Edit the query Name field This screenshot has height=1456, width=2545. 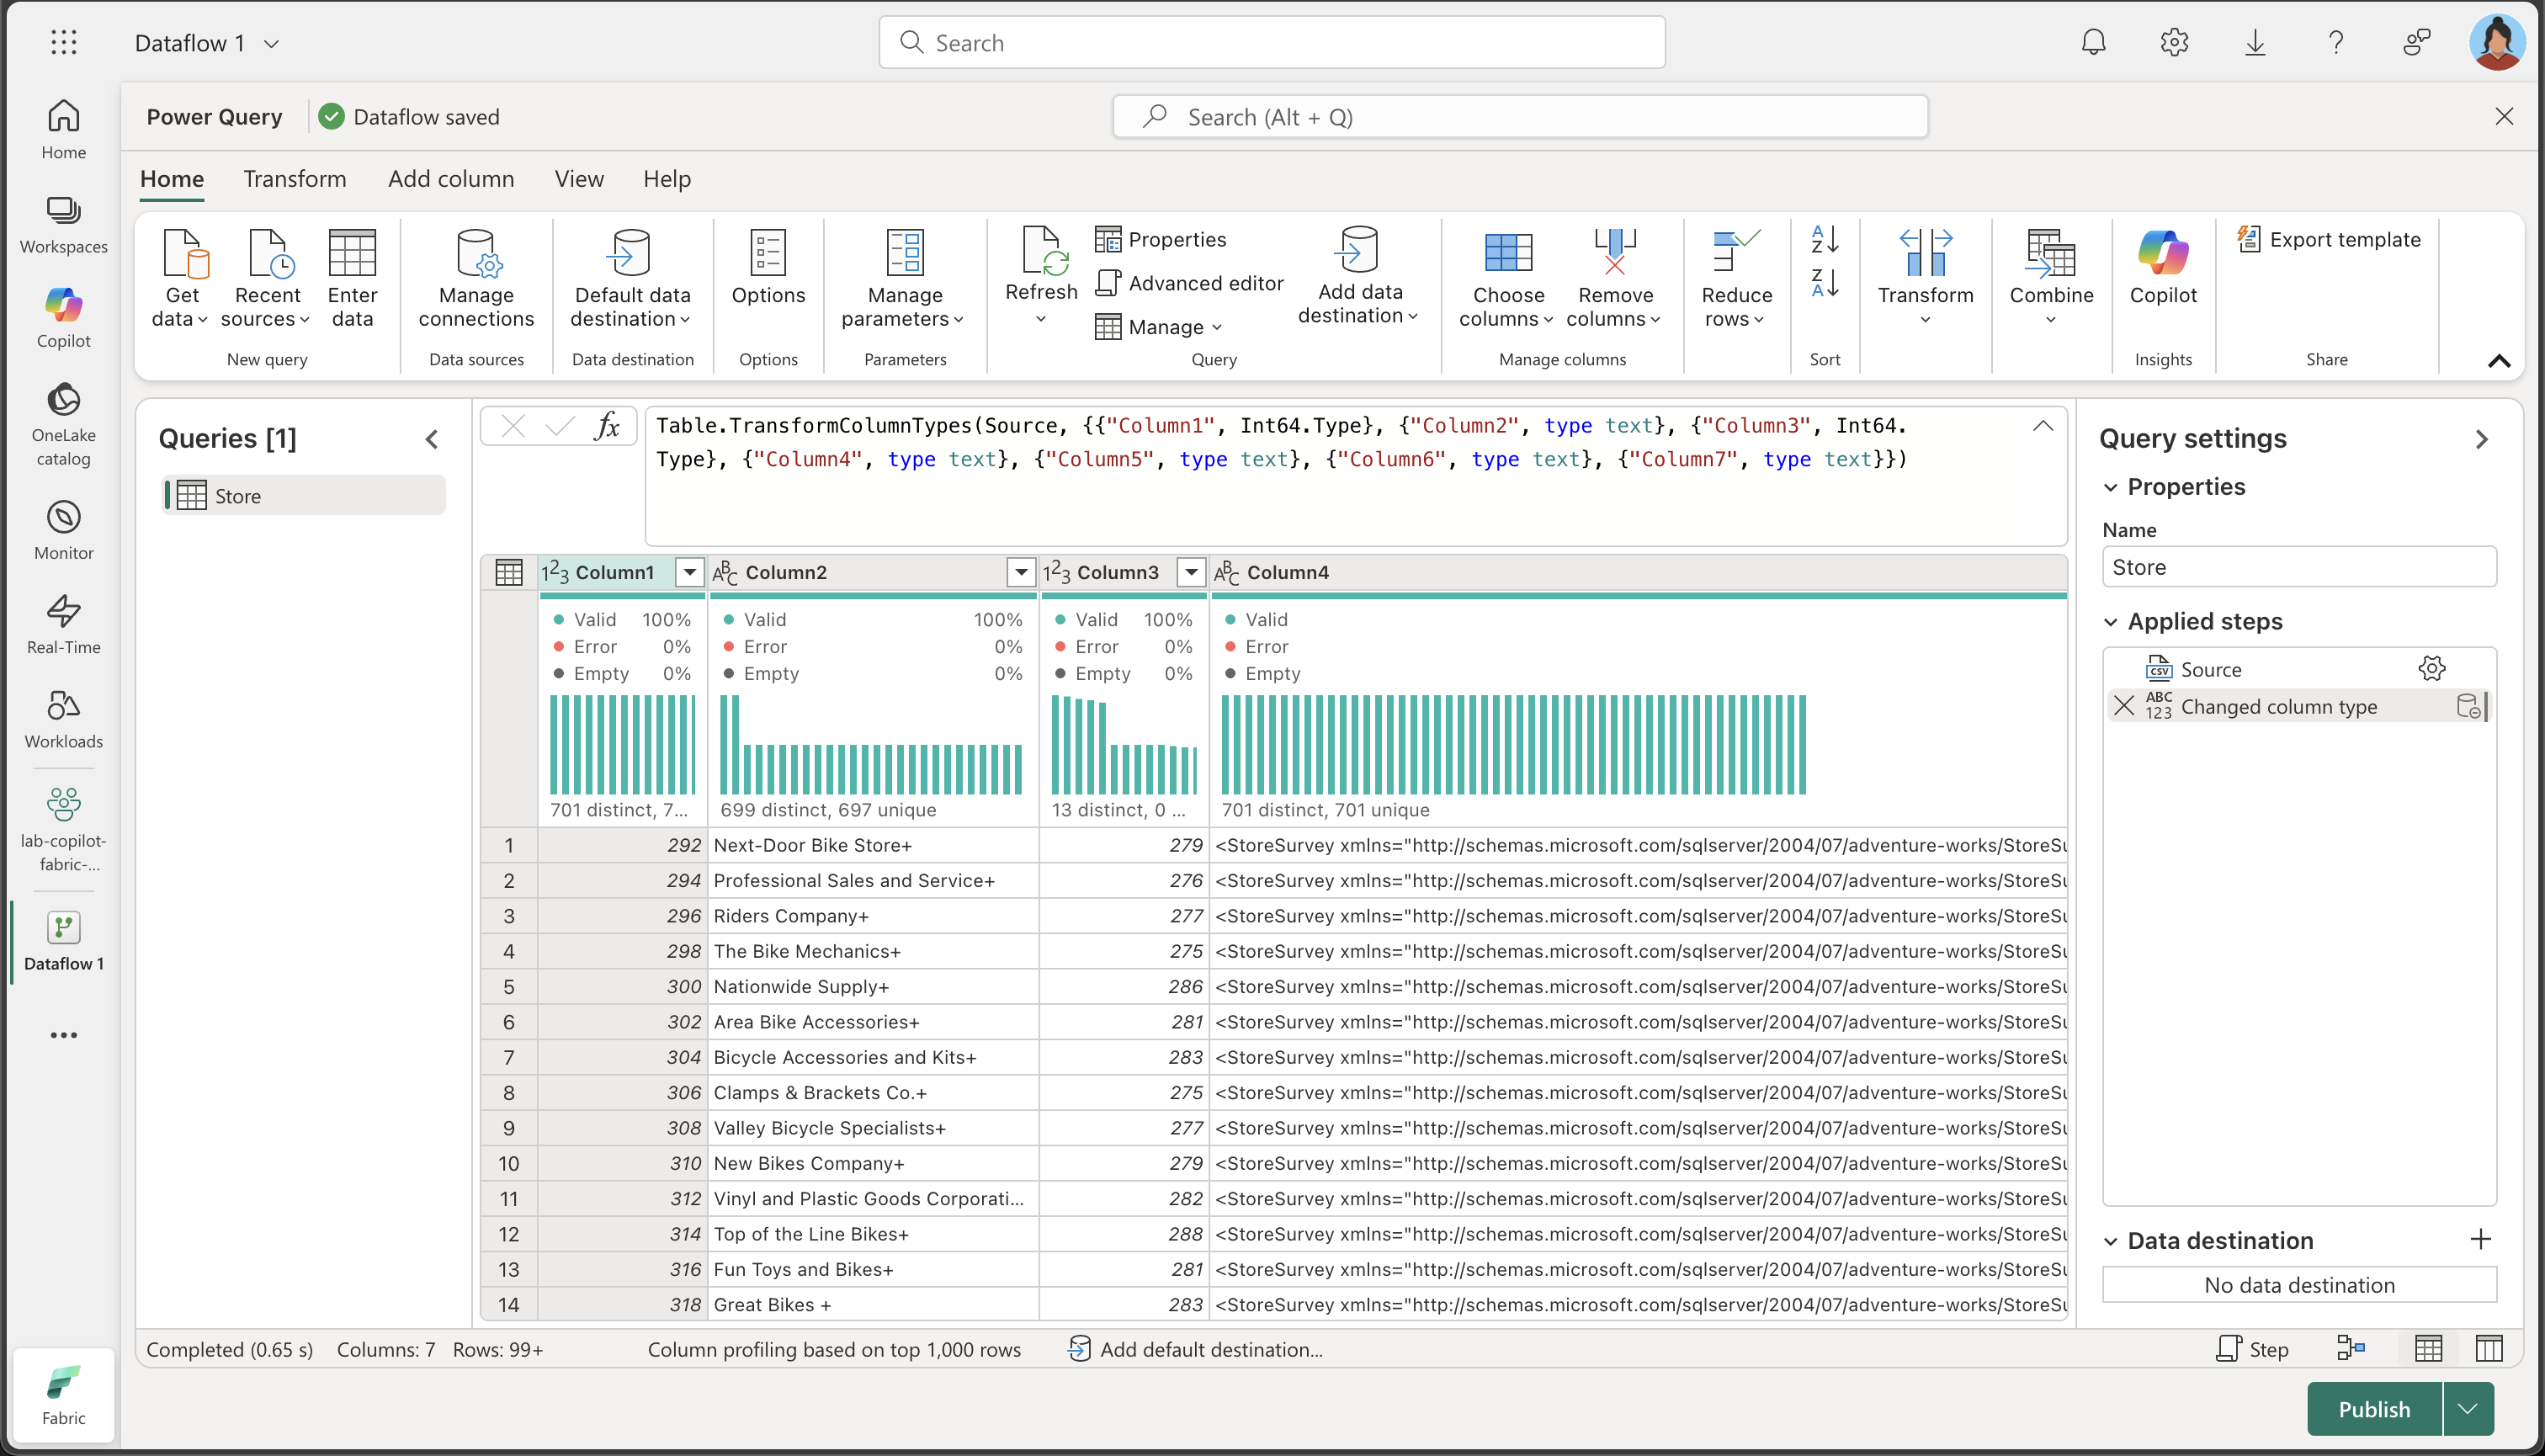[2299, 567]
